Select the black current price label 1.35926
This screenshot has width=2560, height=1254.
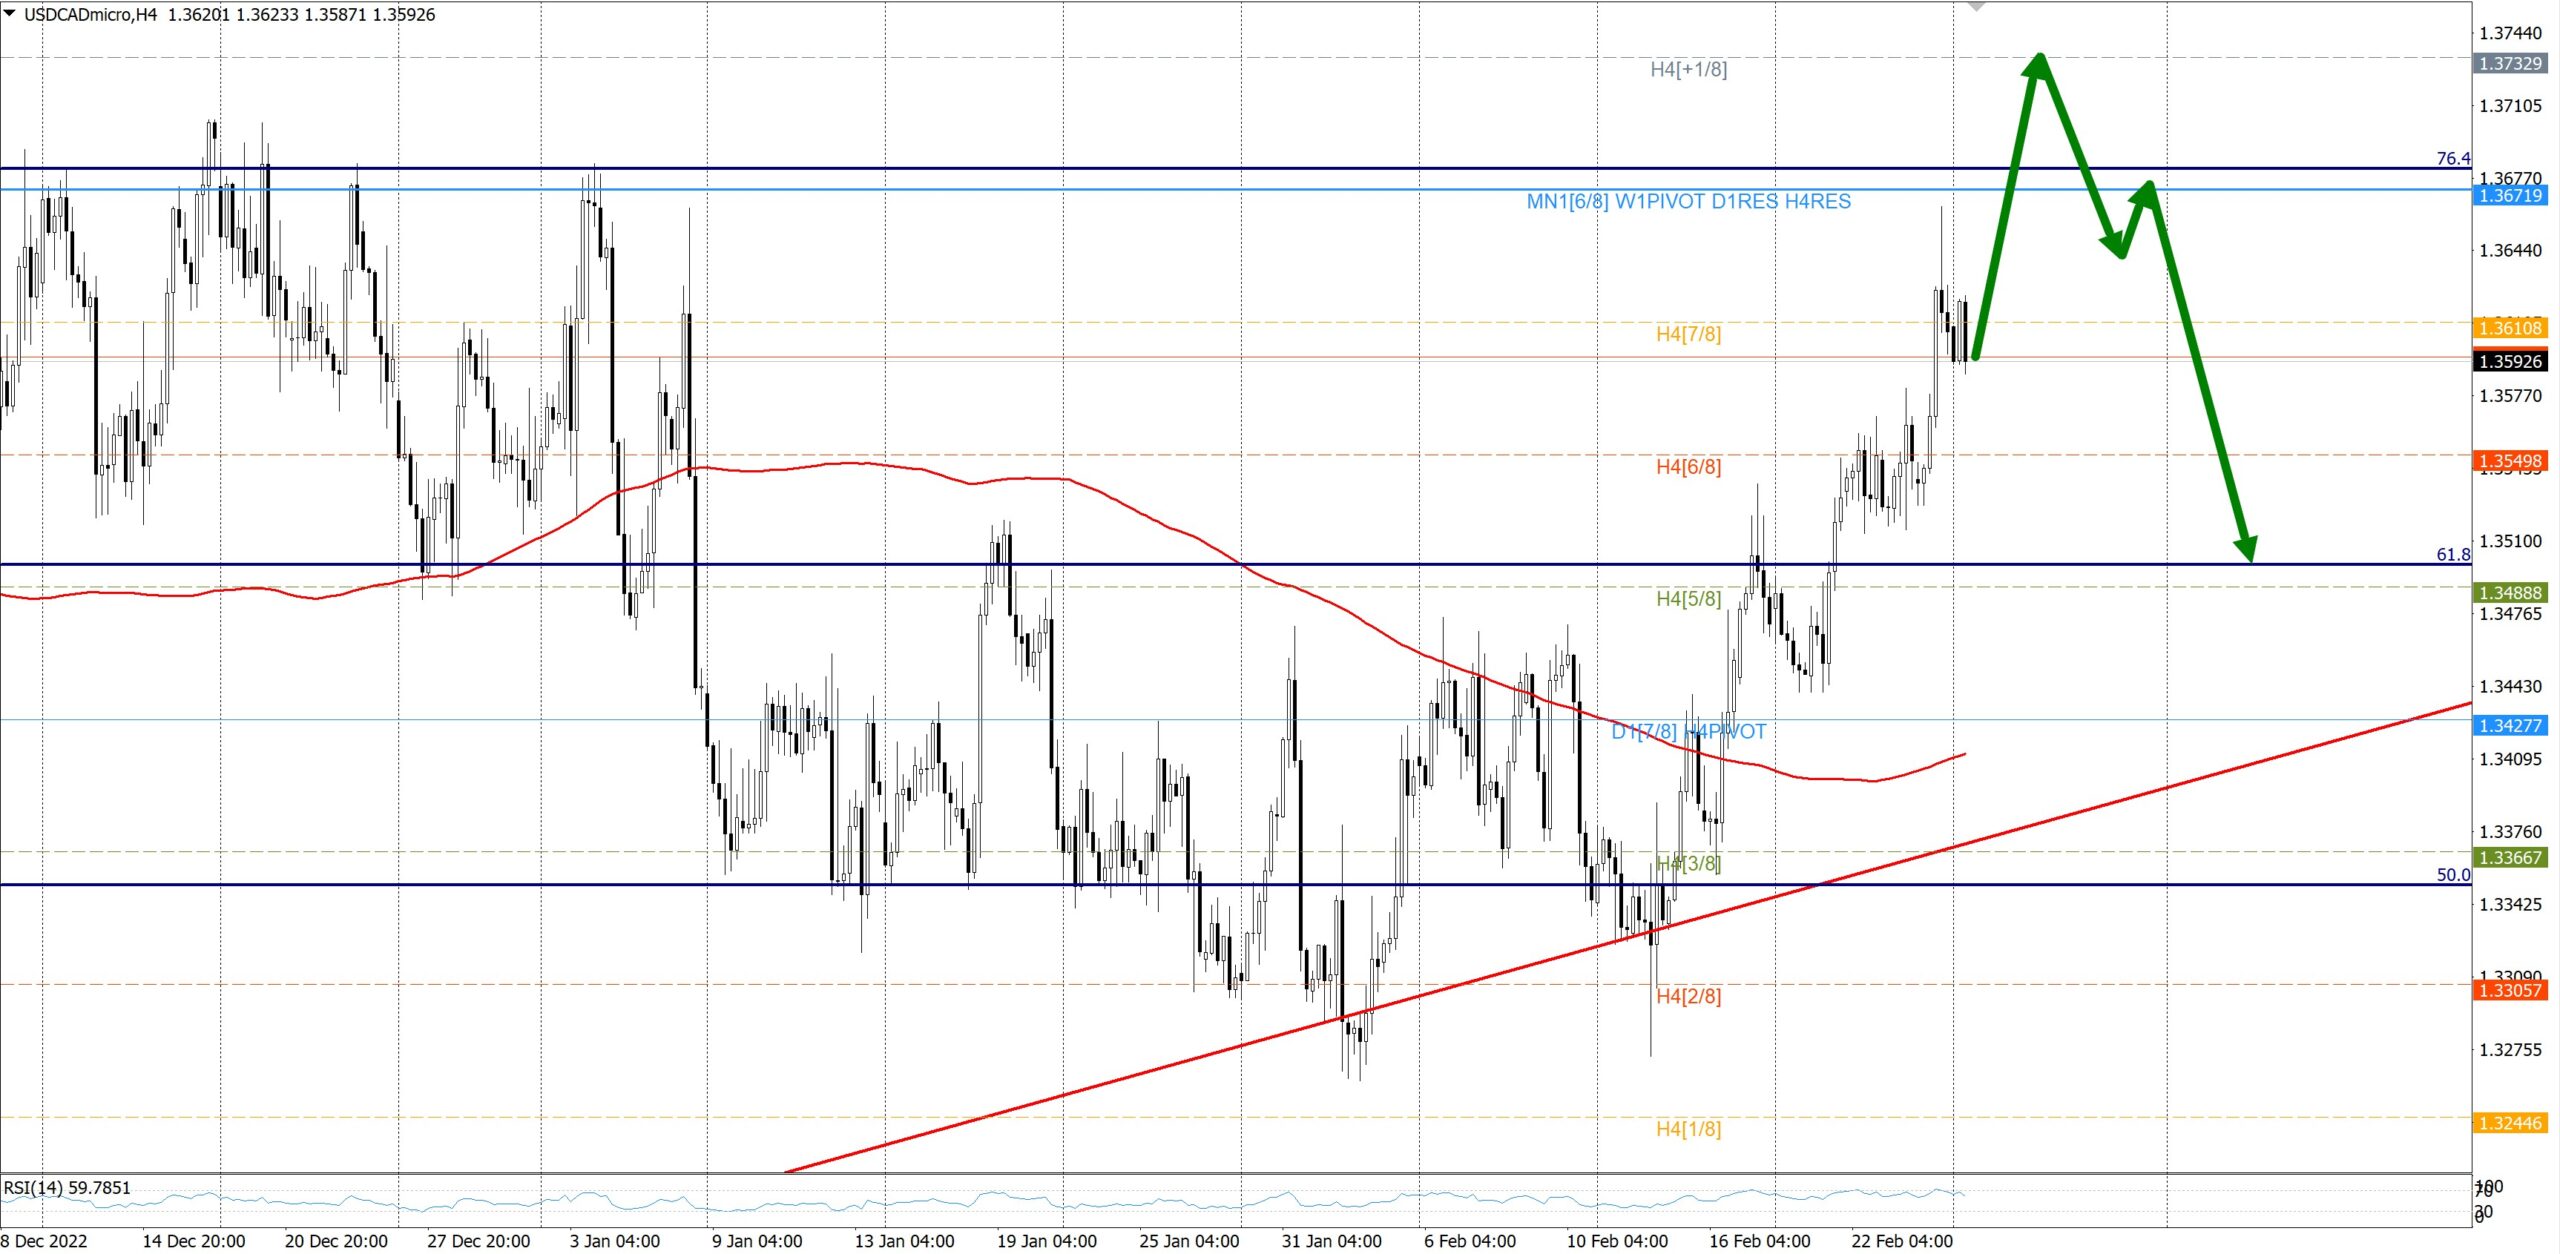point(2509,362)
